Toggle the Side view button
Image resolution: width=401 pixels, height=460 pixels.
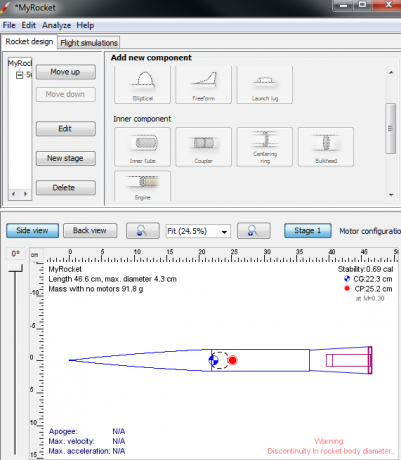click(32, 231)
